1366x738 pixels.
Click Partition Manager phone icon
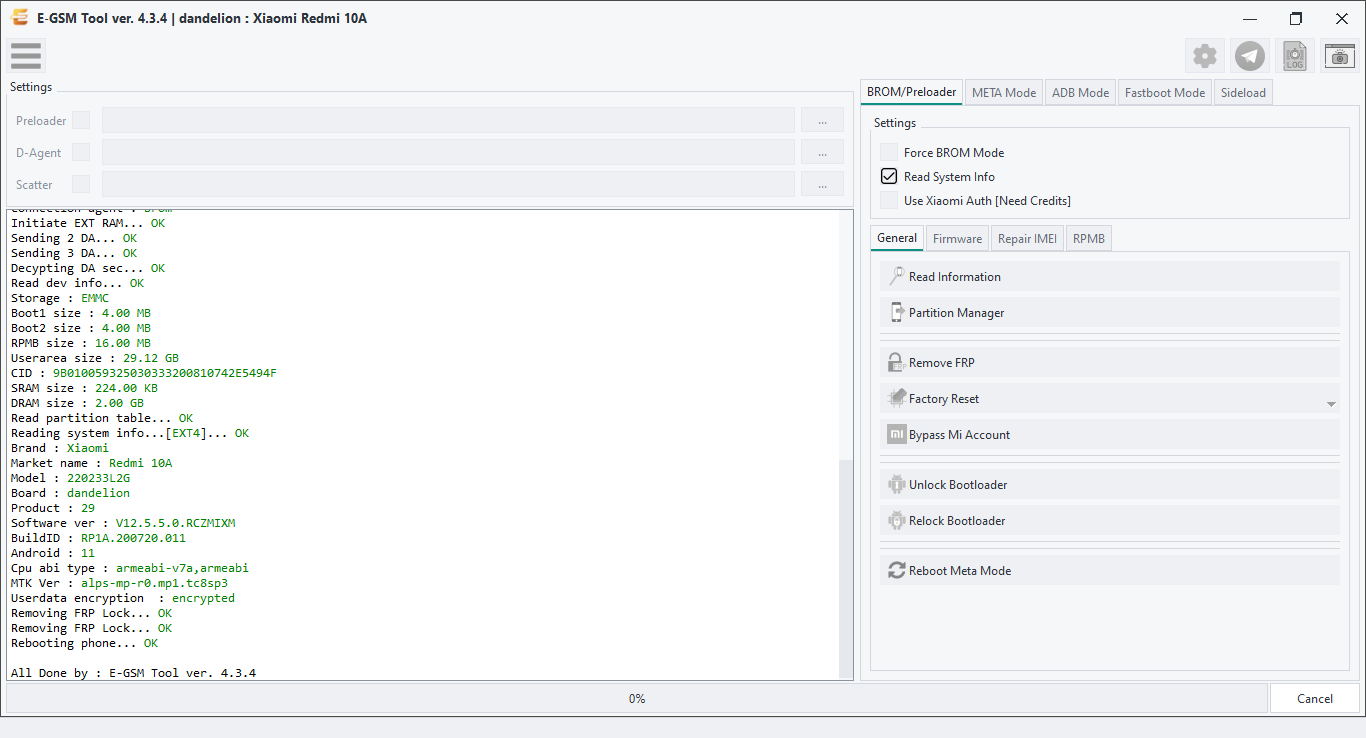[896, 313]
